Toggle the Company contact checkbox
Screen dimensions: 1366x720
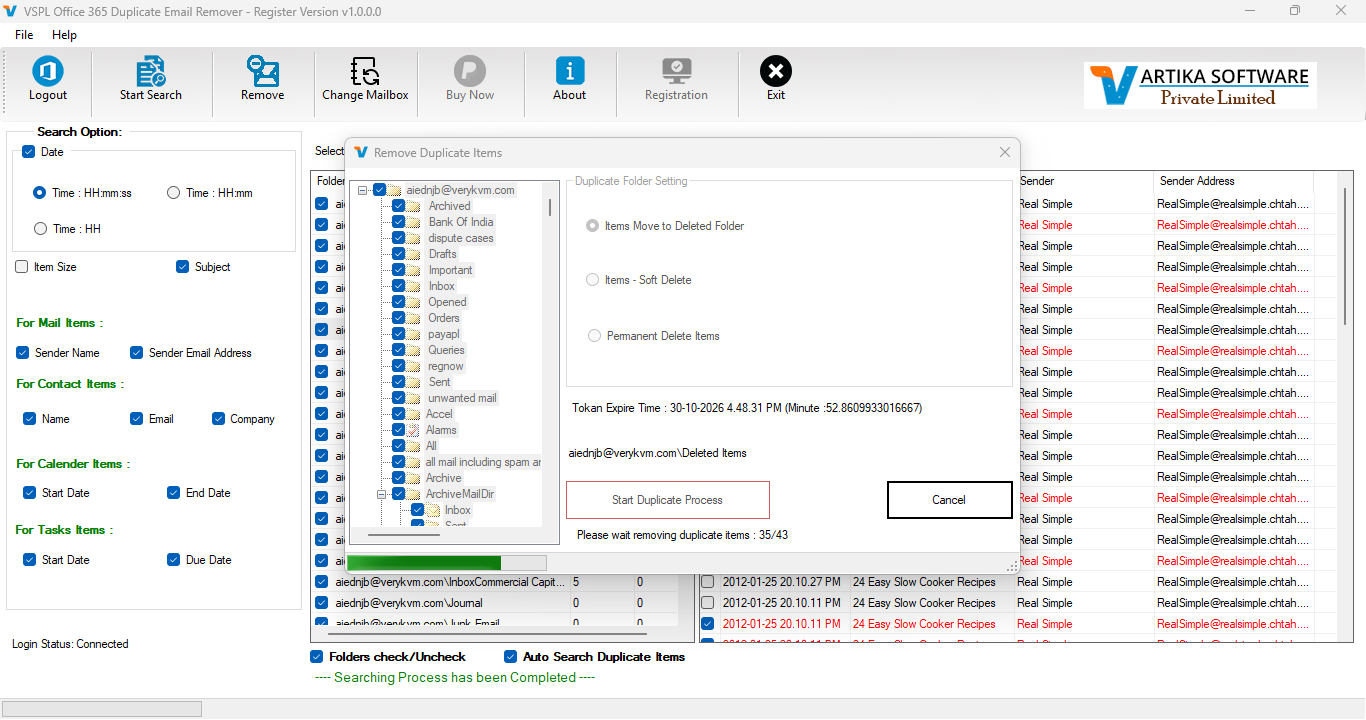click(x=218, y=419)
